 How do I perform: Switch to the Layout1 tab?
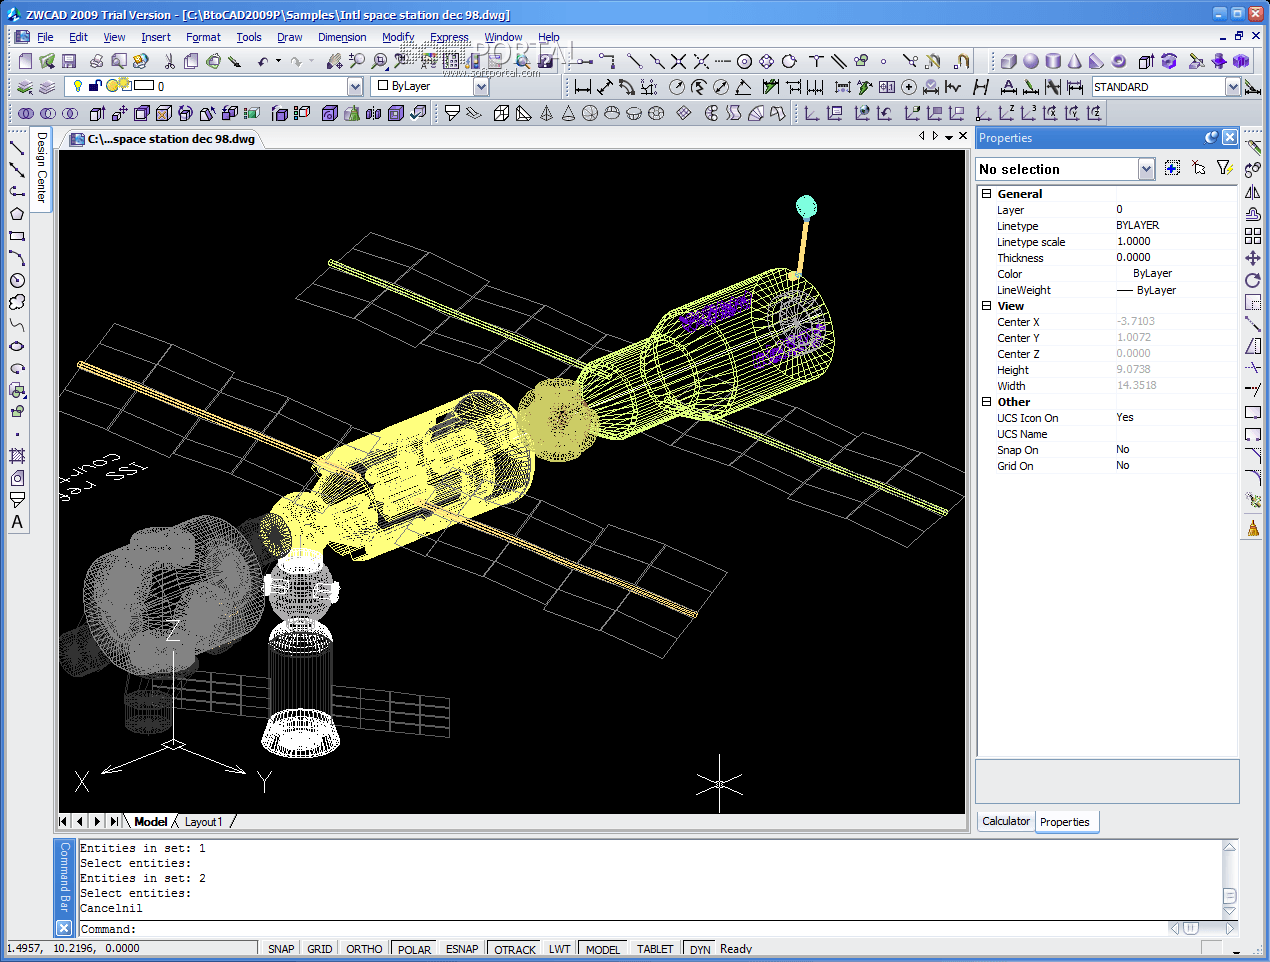coord(203,822)
